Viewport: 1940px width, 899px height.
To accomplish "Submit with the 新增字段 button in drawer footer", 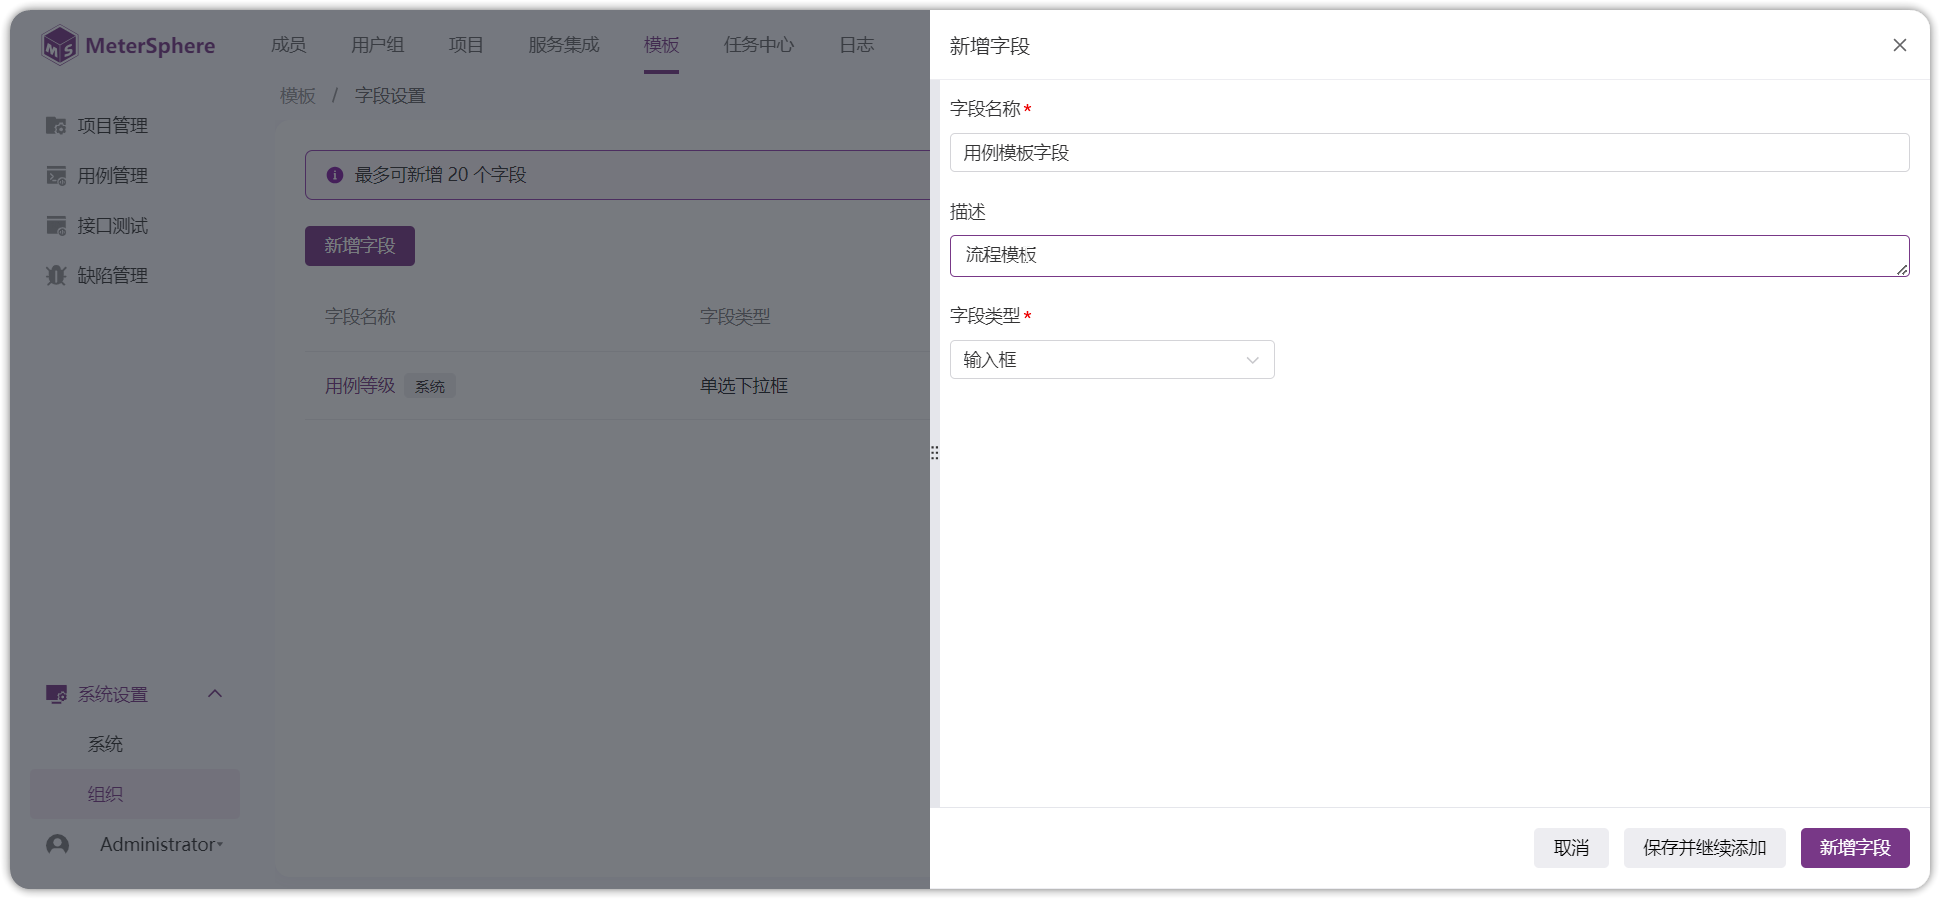I will pos(1855,848).
